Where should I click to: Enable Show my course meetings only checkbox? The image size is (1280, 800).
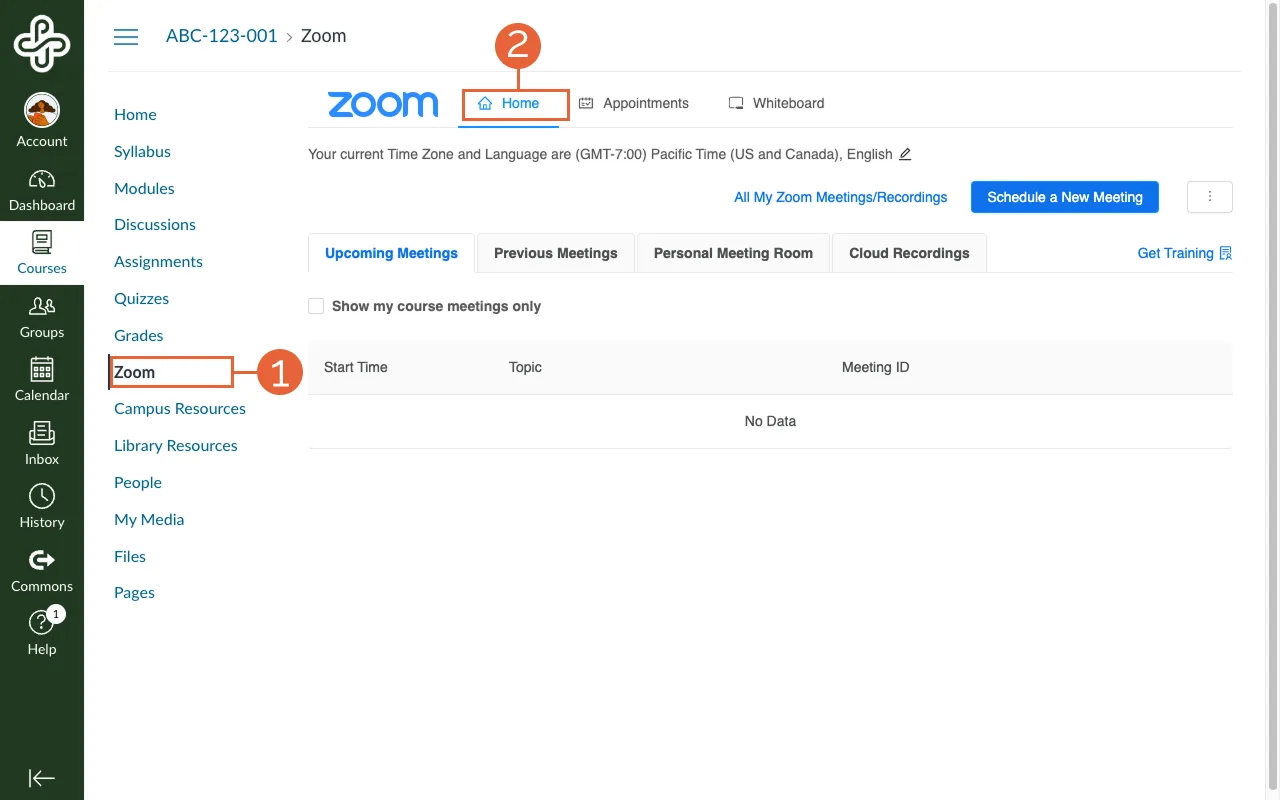(x=316, y=306)
